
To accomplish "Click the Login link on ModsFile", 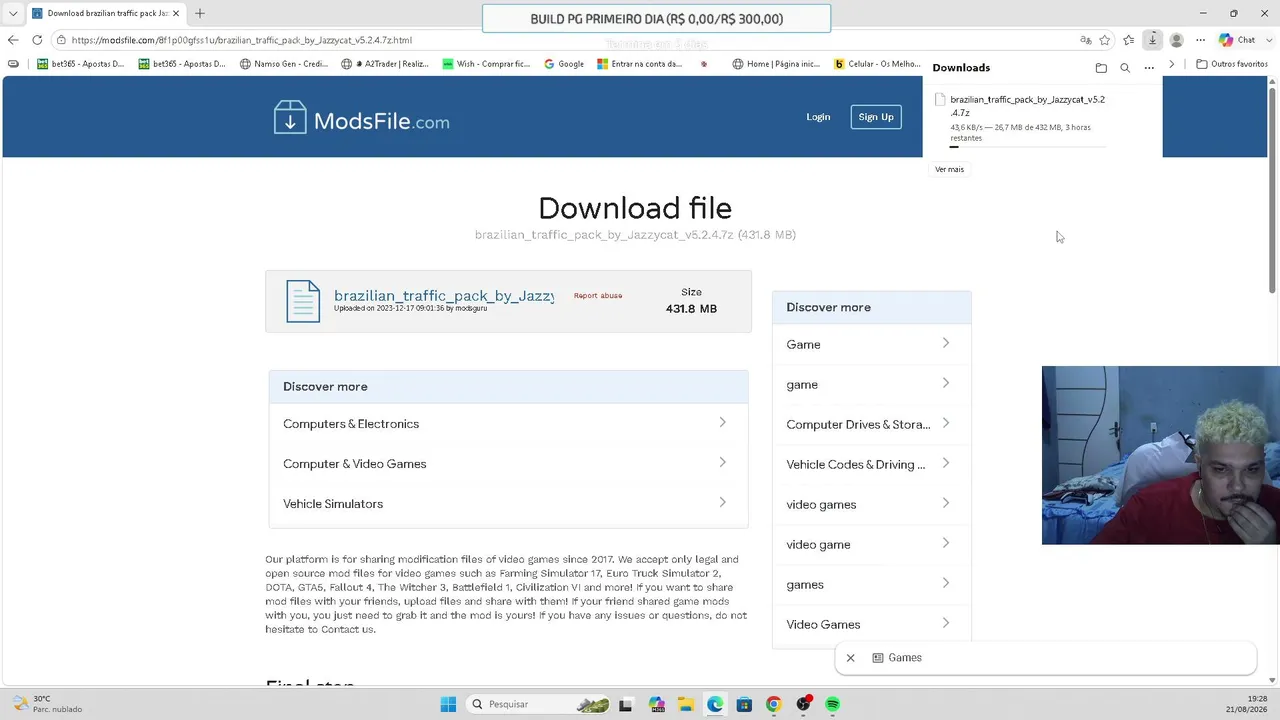I will pyautogui.click(x=818, y=117).
